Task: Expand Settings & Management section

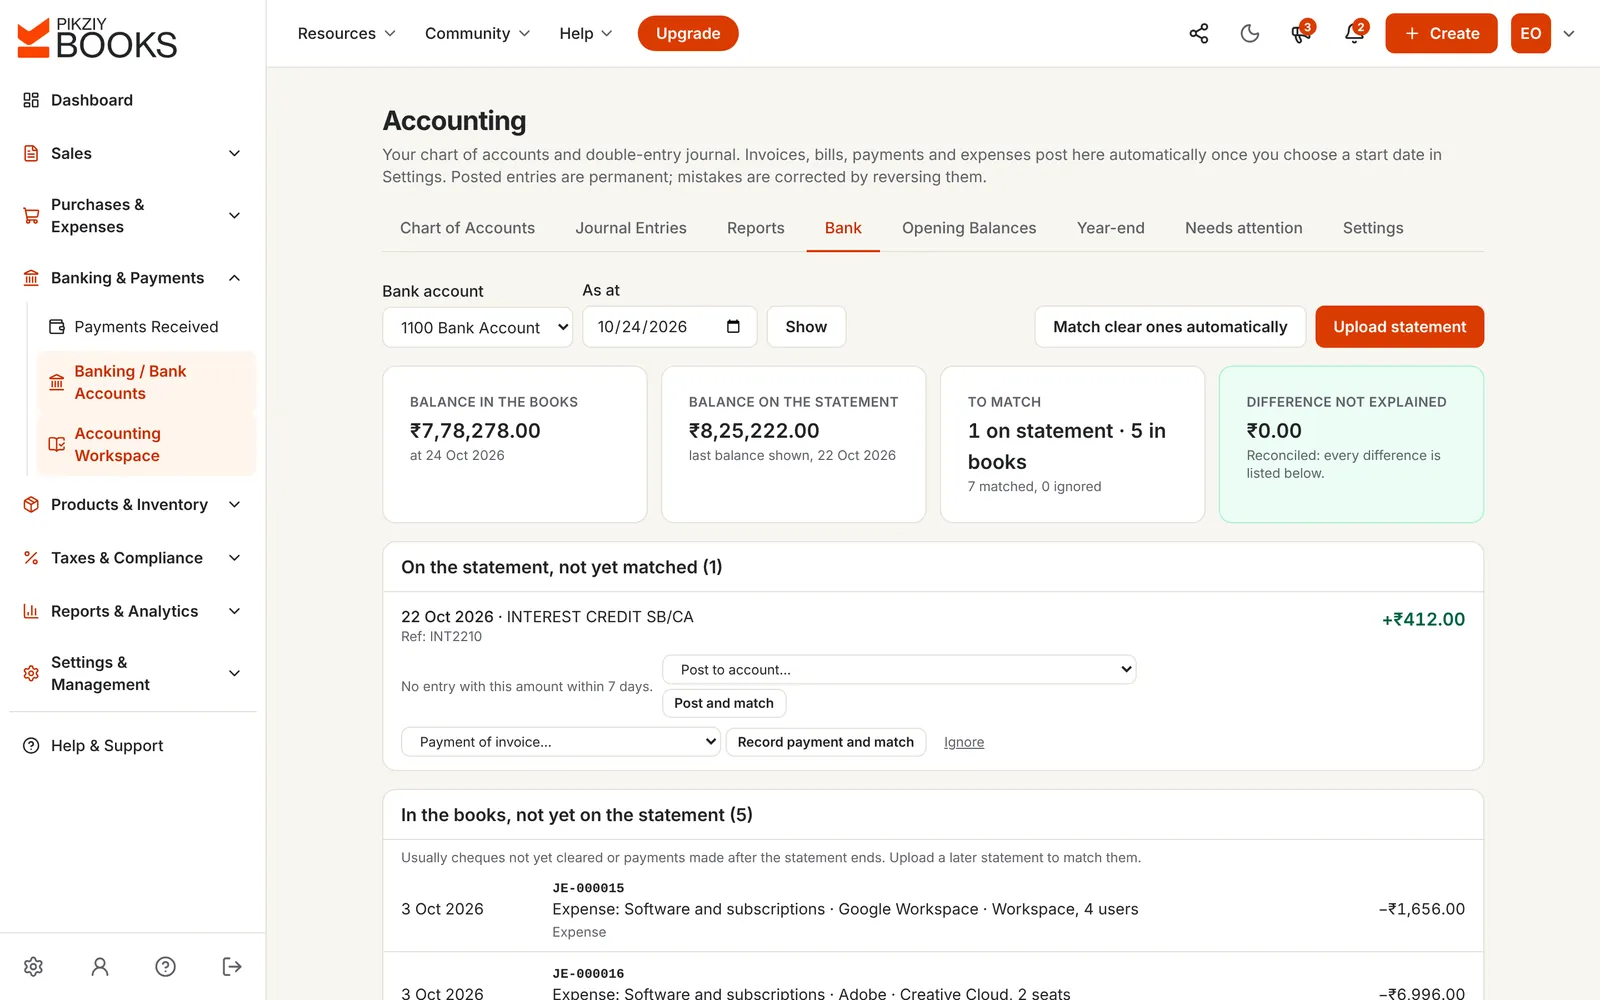Action: click(133, 673)
